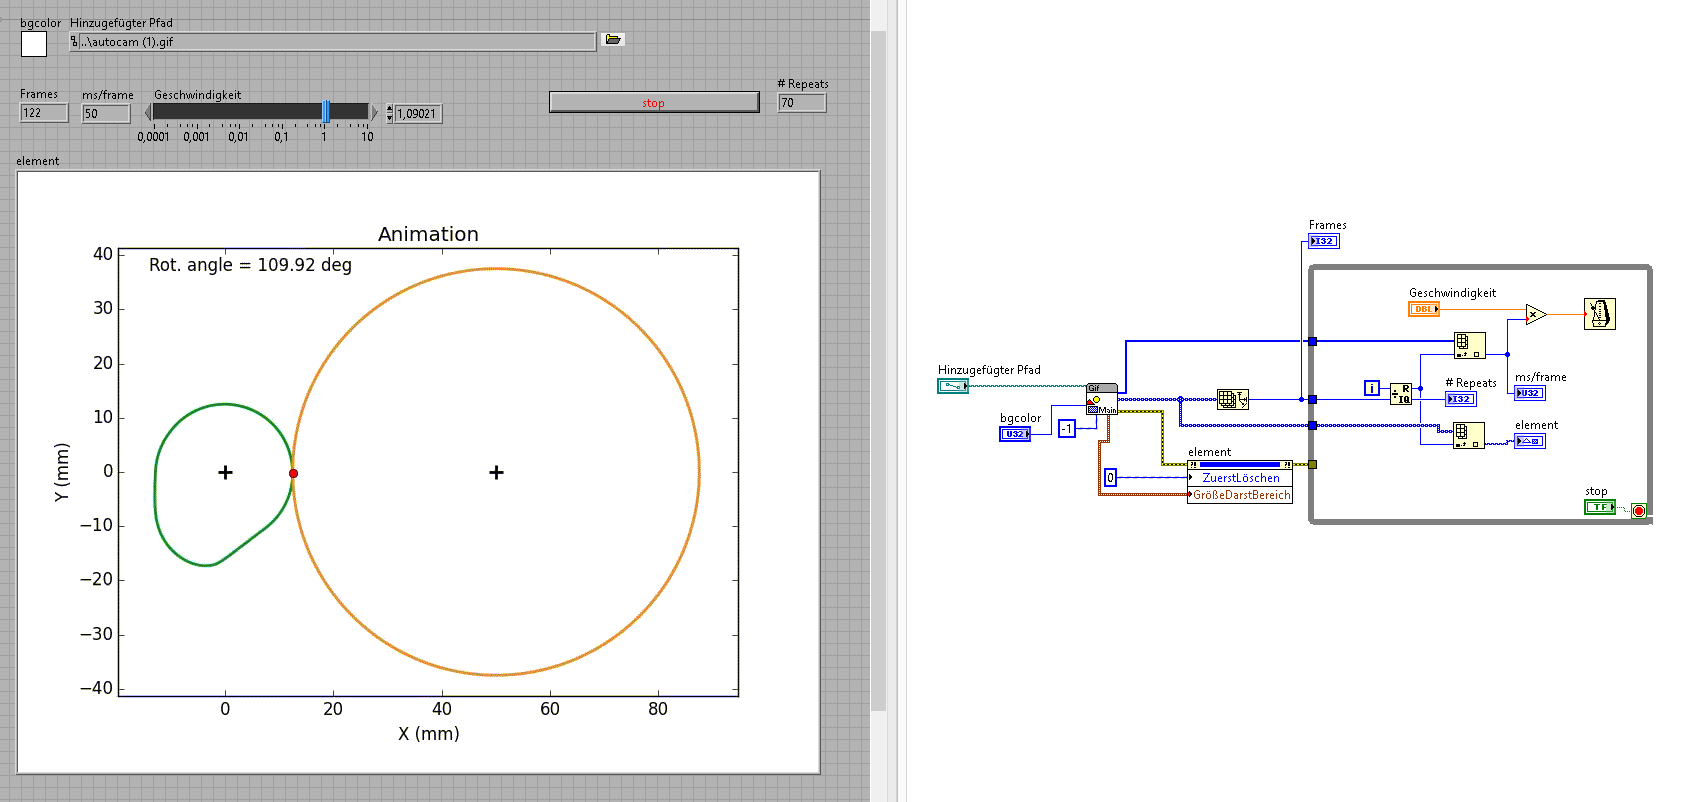Click the slider right increment arrow

[x=375, y=112]
